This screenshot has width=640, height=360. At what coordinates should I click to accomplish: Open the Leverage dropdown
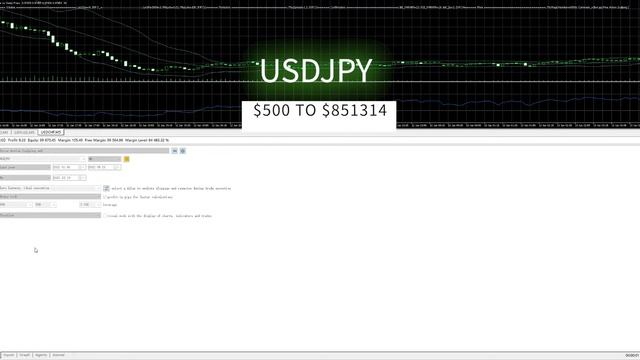(90, 204)
